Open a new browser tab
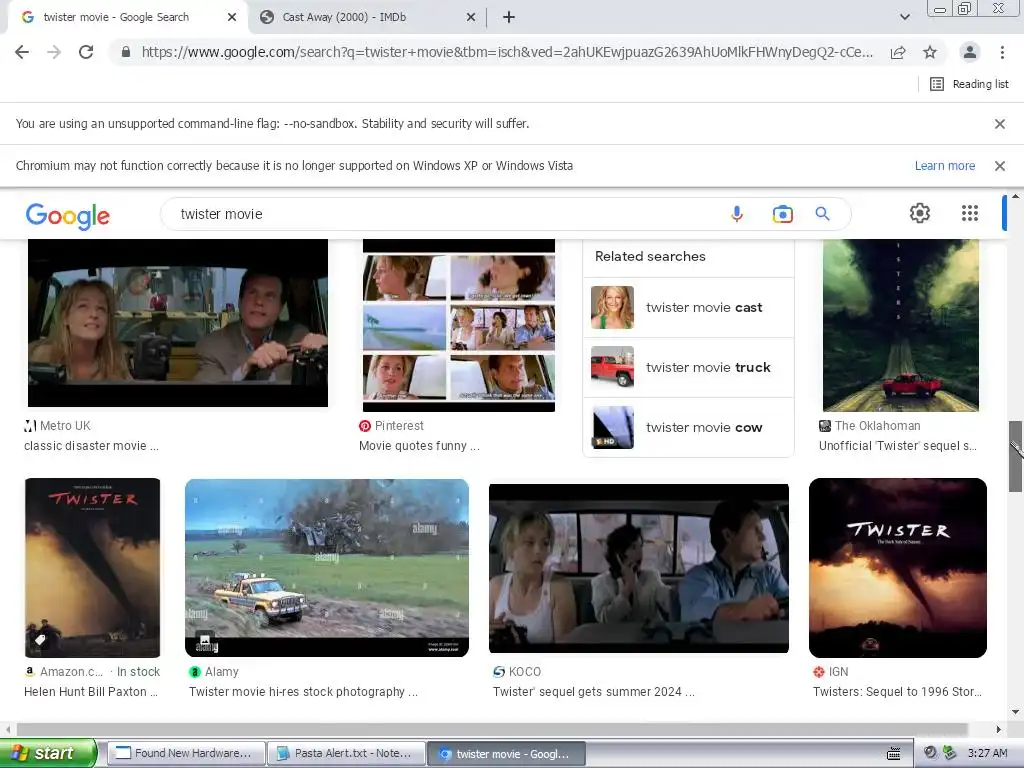Image resolution: width=1024 pixels, height=768 pixels. tap(509, 18)
